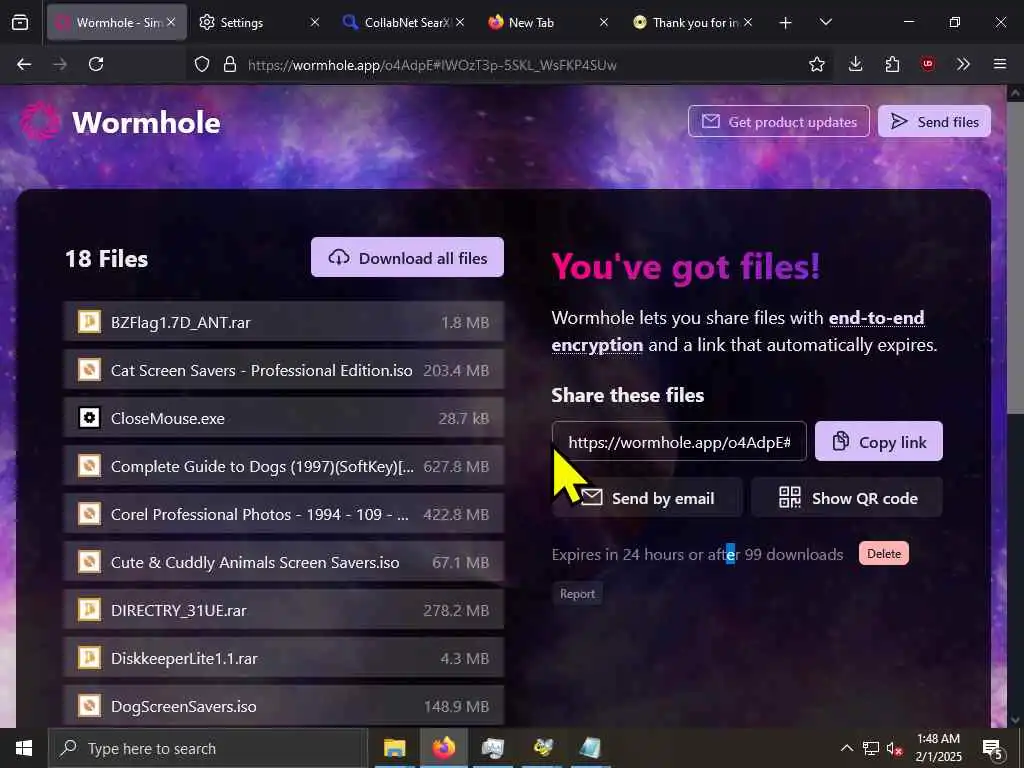The image size is (1024, 768).
Task: Switch to CollabNet SearX tab
Action: click(404, 22)
